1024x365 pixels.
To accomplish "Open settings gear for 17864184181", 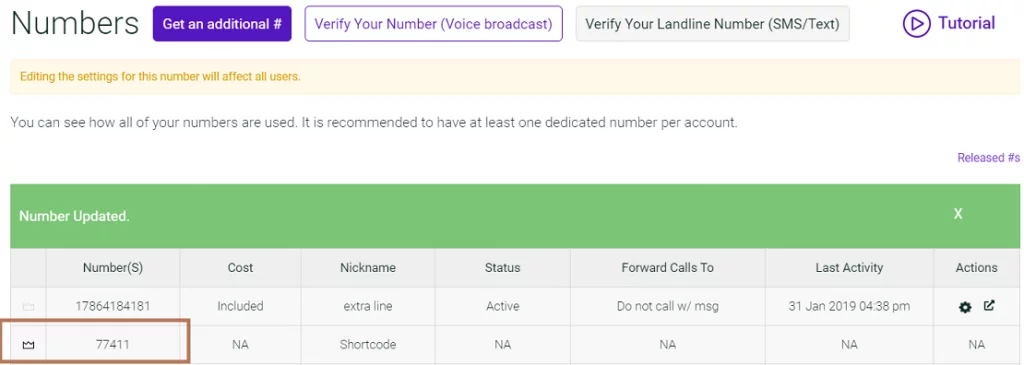I will 965,307.
